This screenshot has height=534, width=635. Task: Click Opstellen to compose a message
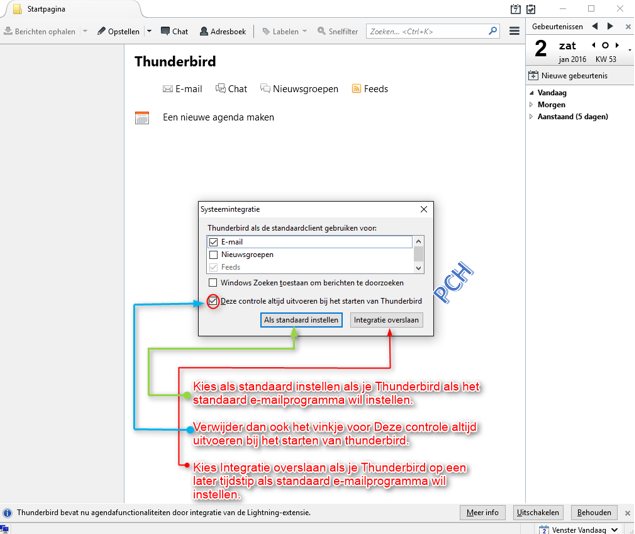click(118, 31)
